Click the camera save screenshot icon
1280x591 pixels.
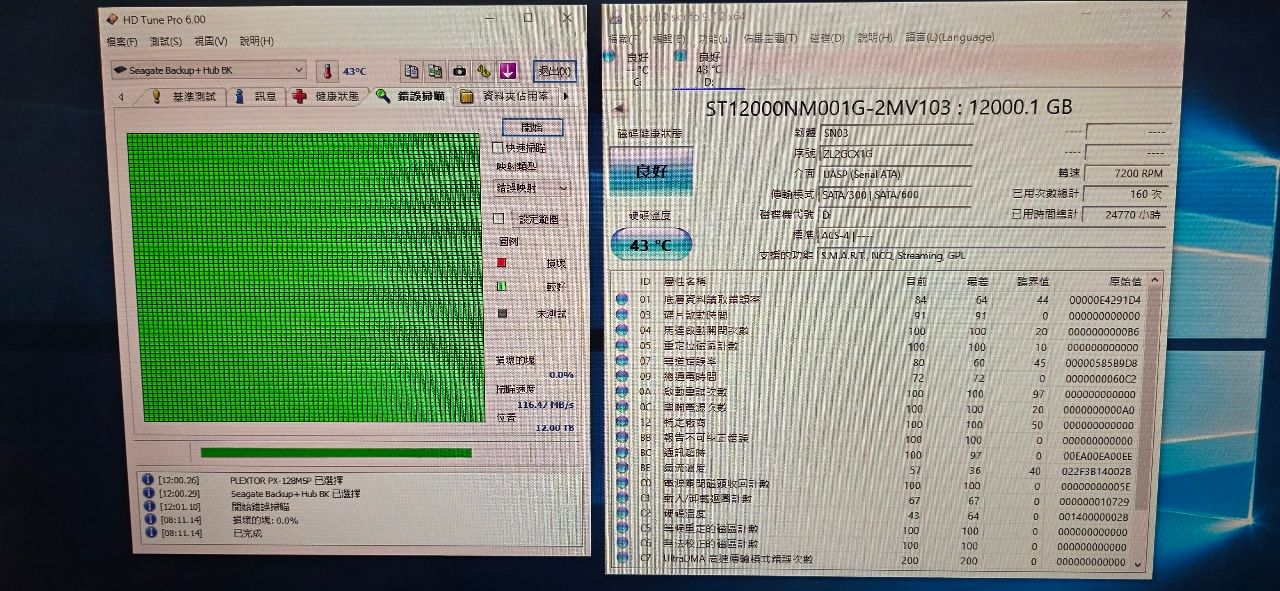[x=459, y=71]
